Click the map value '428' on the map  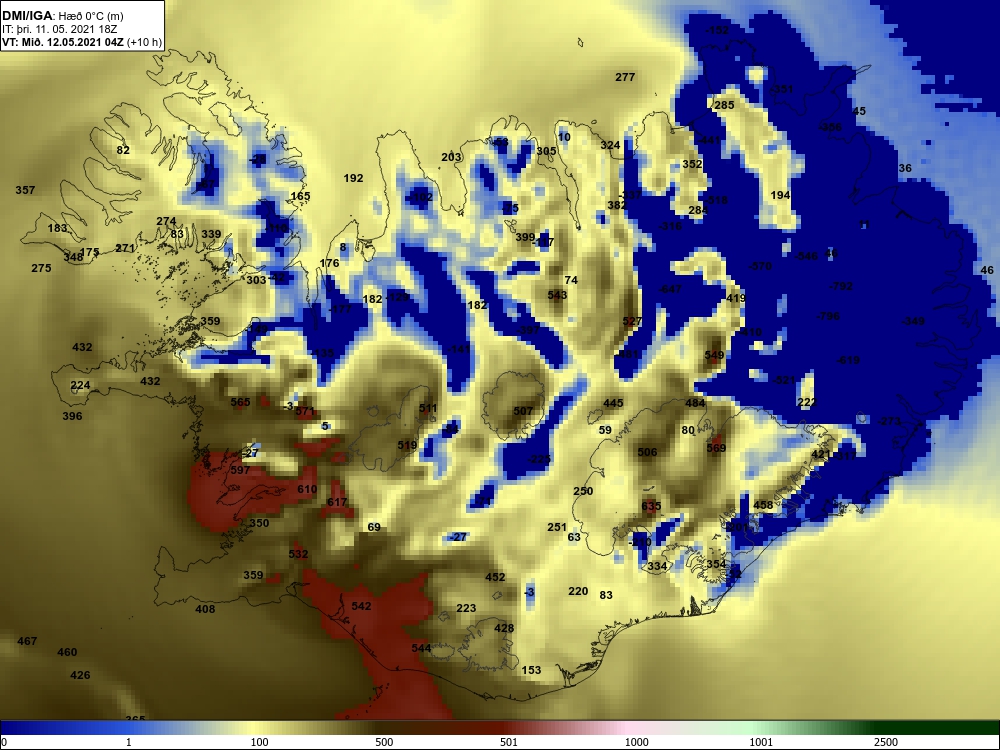tap(504, 628)
